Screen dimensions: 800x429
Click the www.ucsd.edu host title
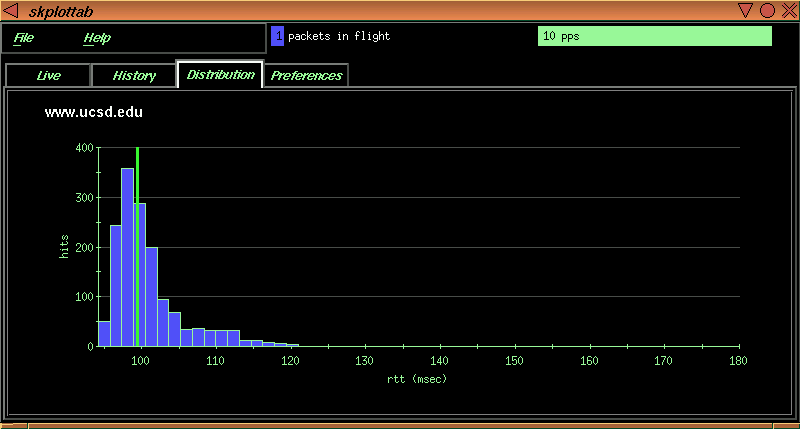(x=93, y=112)
